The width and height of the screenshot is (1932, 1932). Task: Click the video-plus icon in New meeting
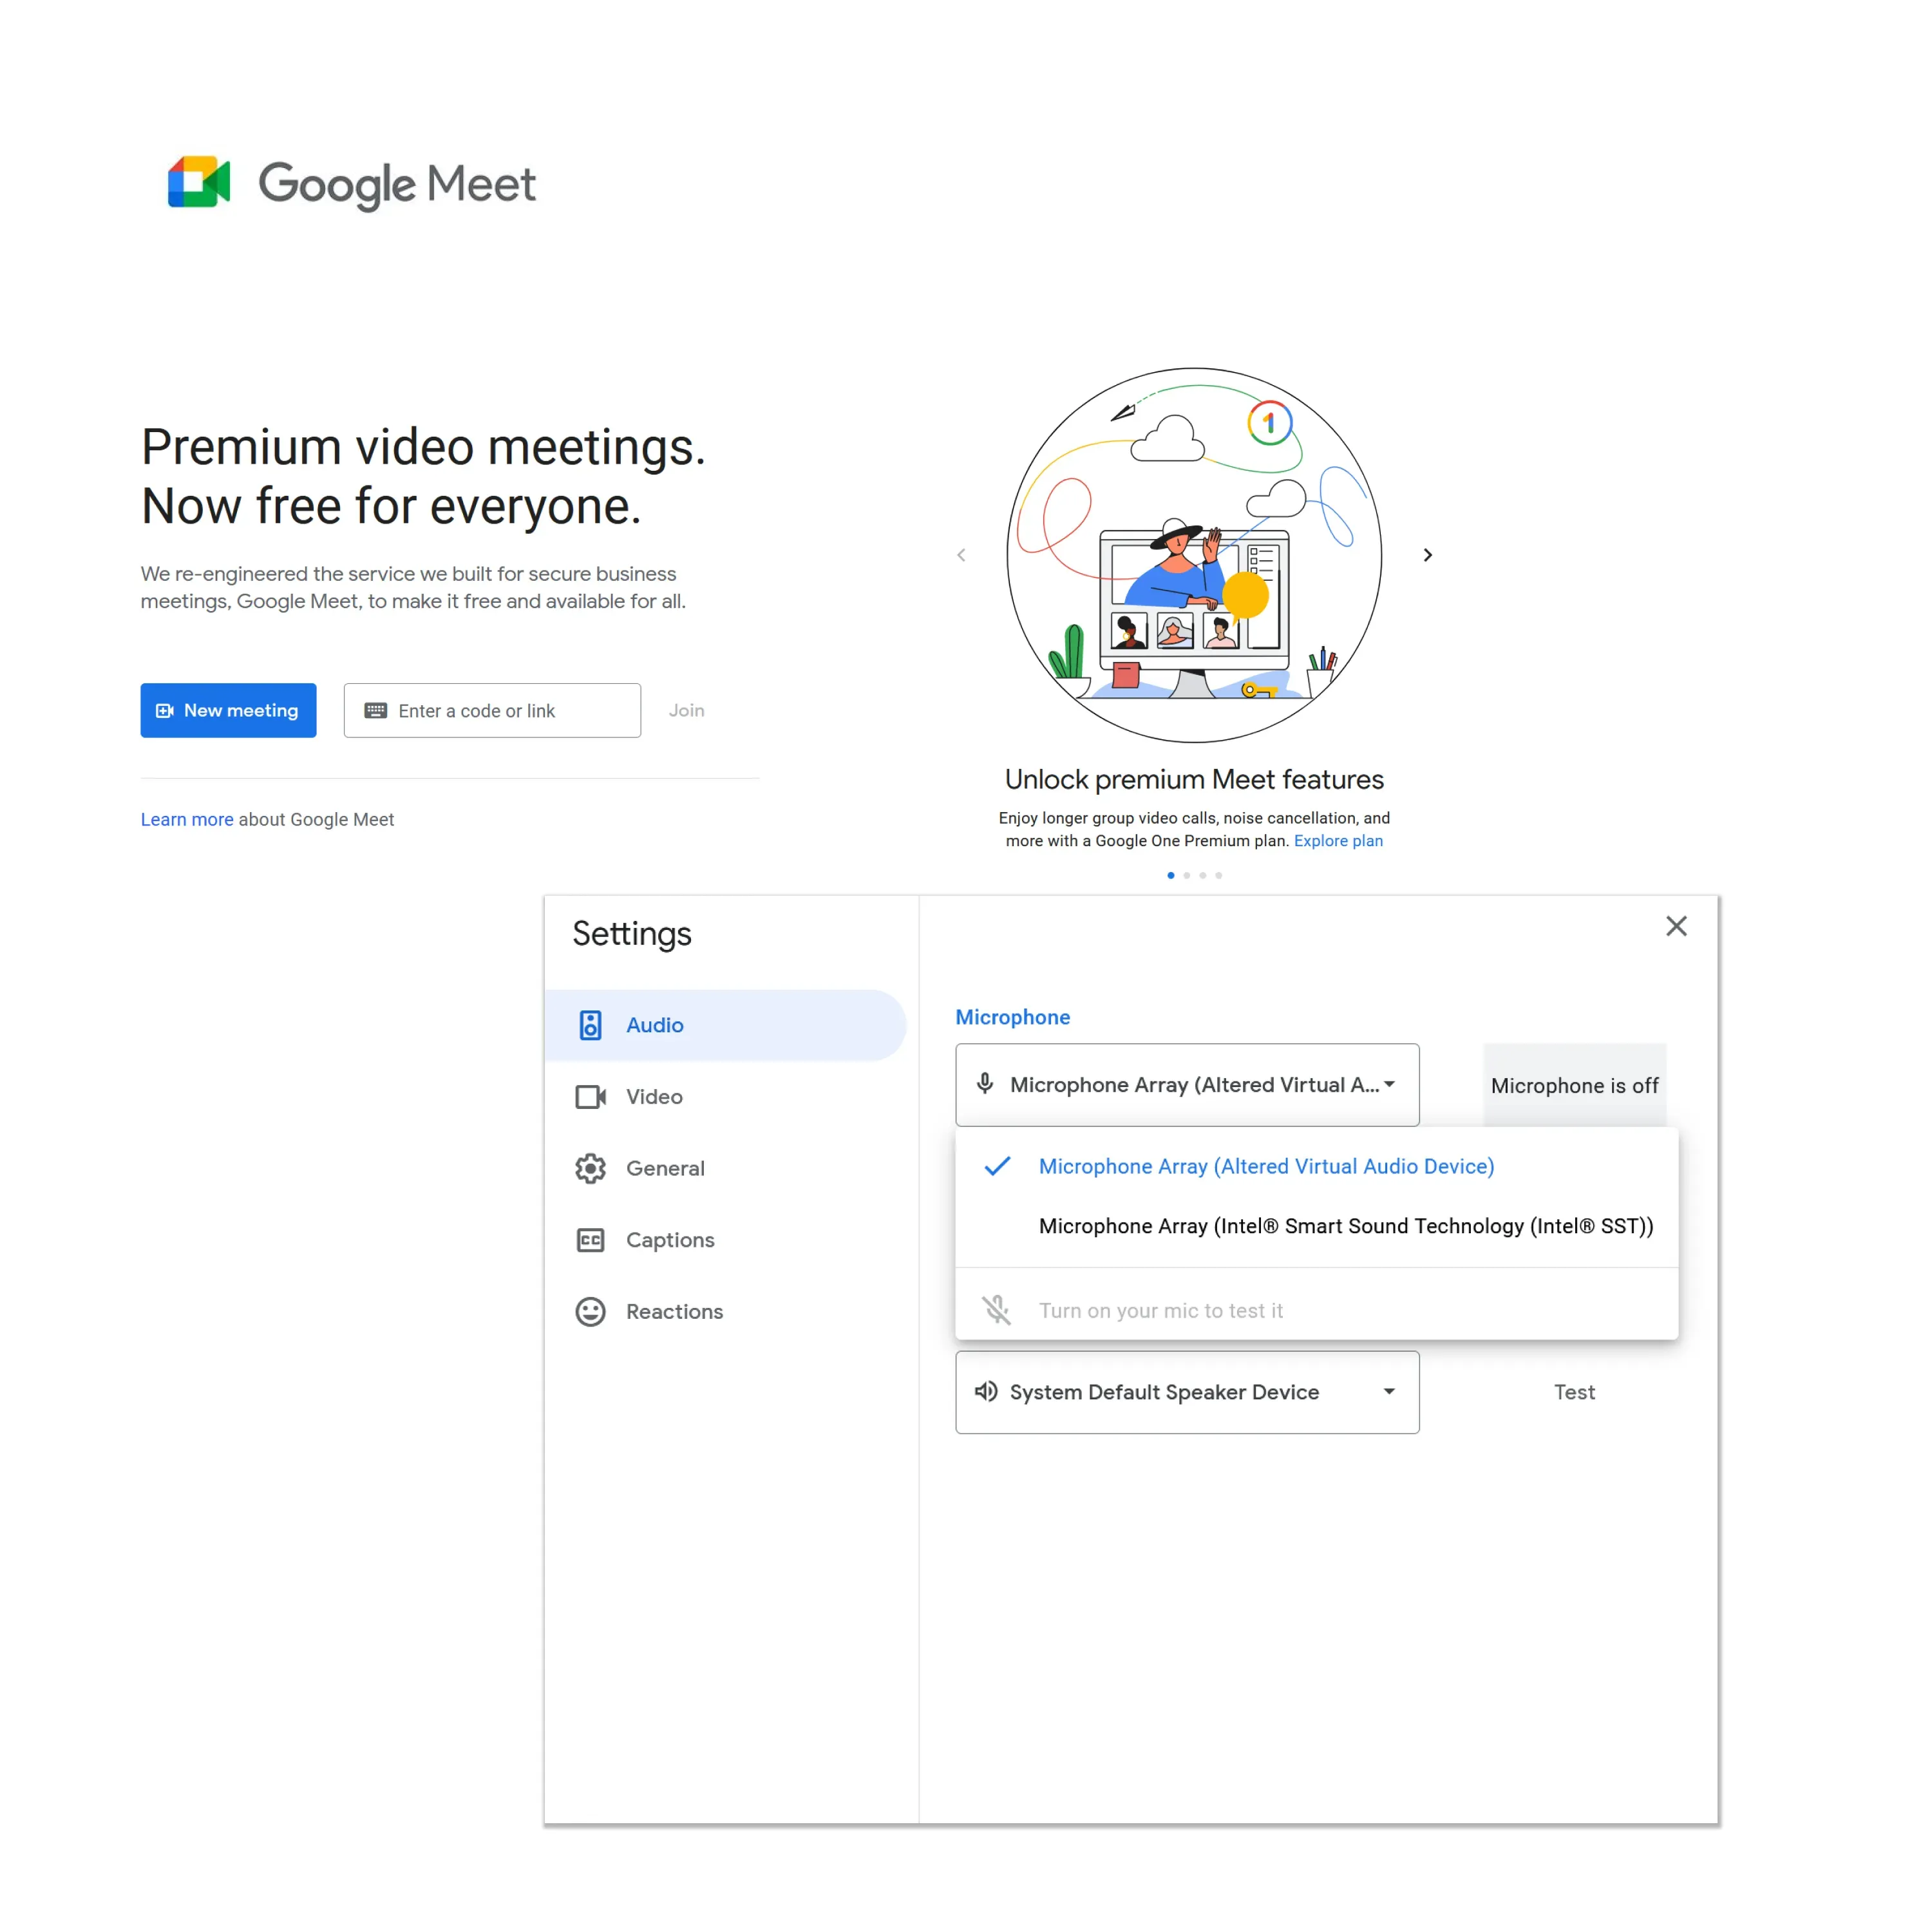(165, 710)
